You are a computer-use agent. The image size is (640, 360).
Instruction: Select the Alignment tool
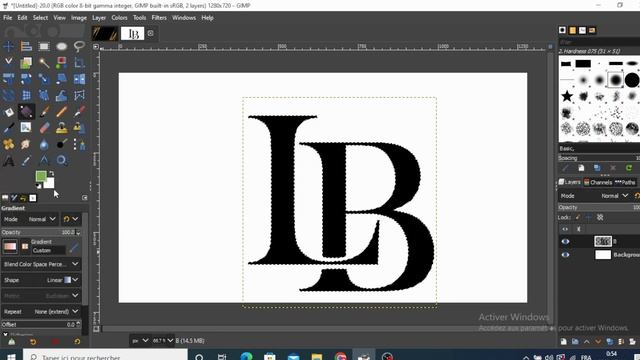(26, 46)
